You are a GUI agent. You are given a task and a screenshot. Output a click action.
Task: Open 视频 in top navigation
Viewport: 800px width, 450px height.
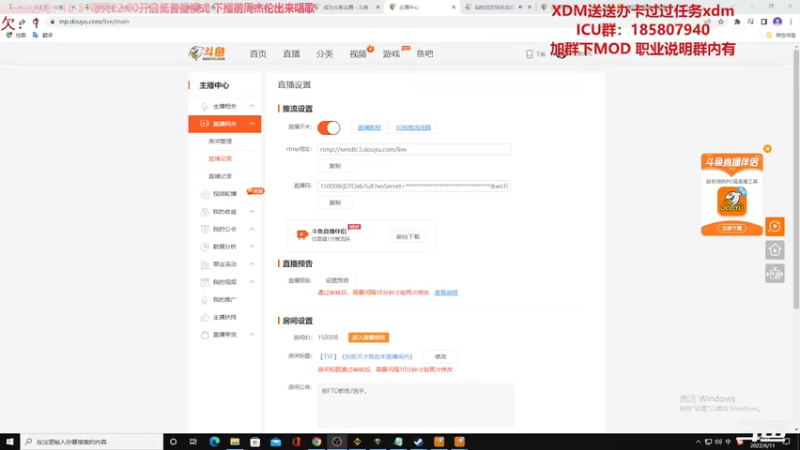(358, 54)
